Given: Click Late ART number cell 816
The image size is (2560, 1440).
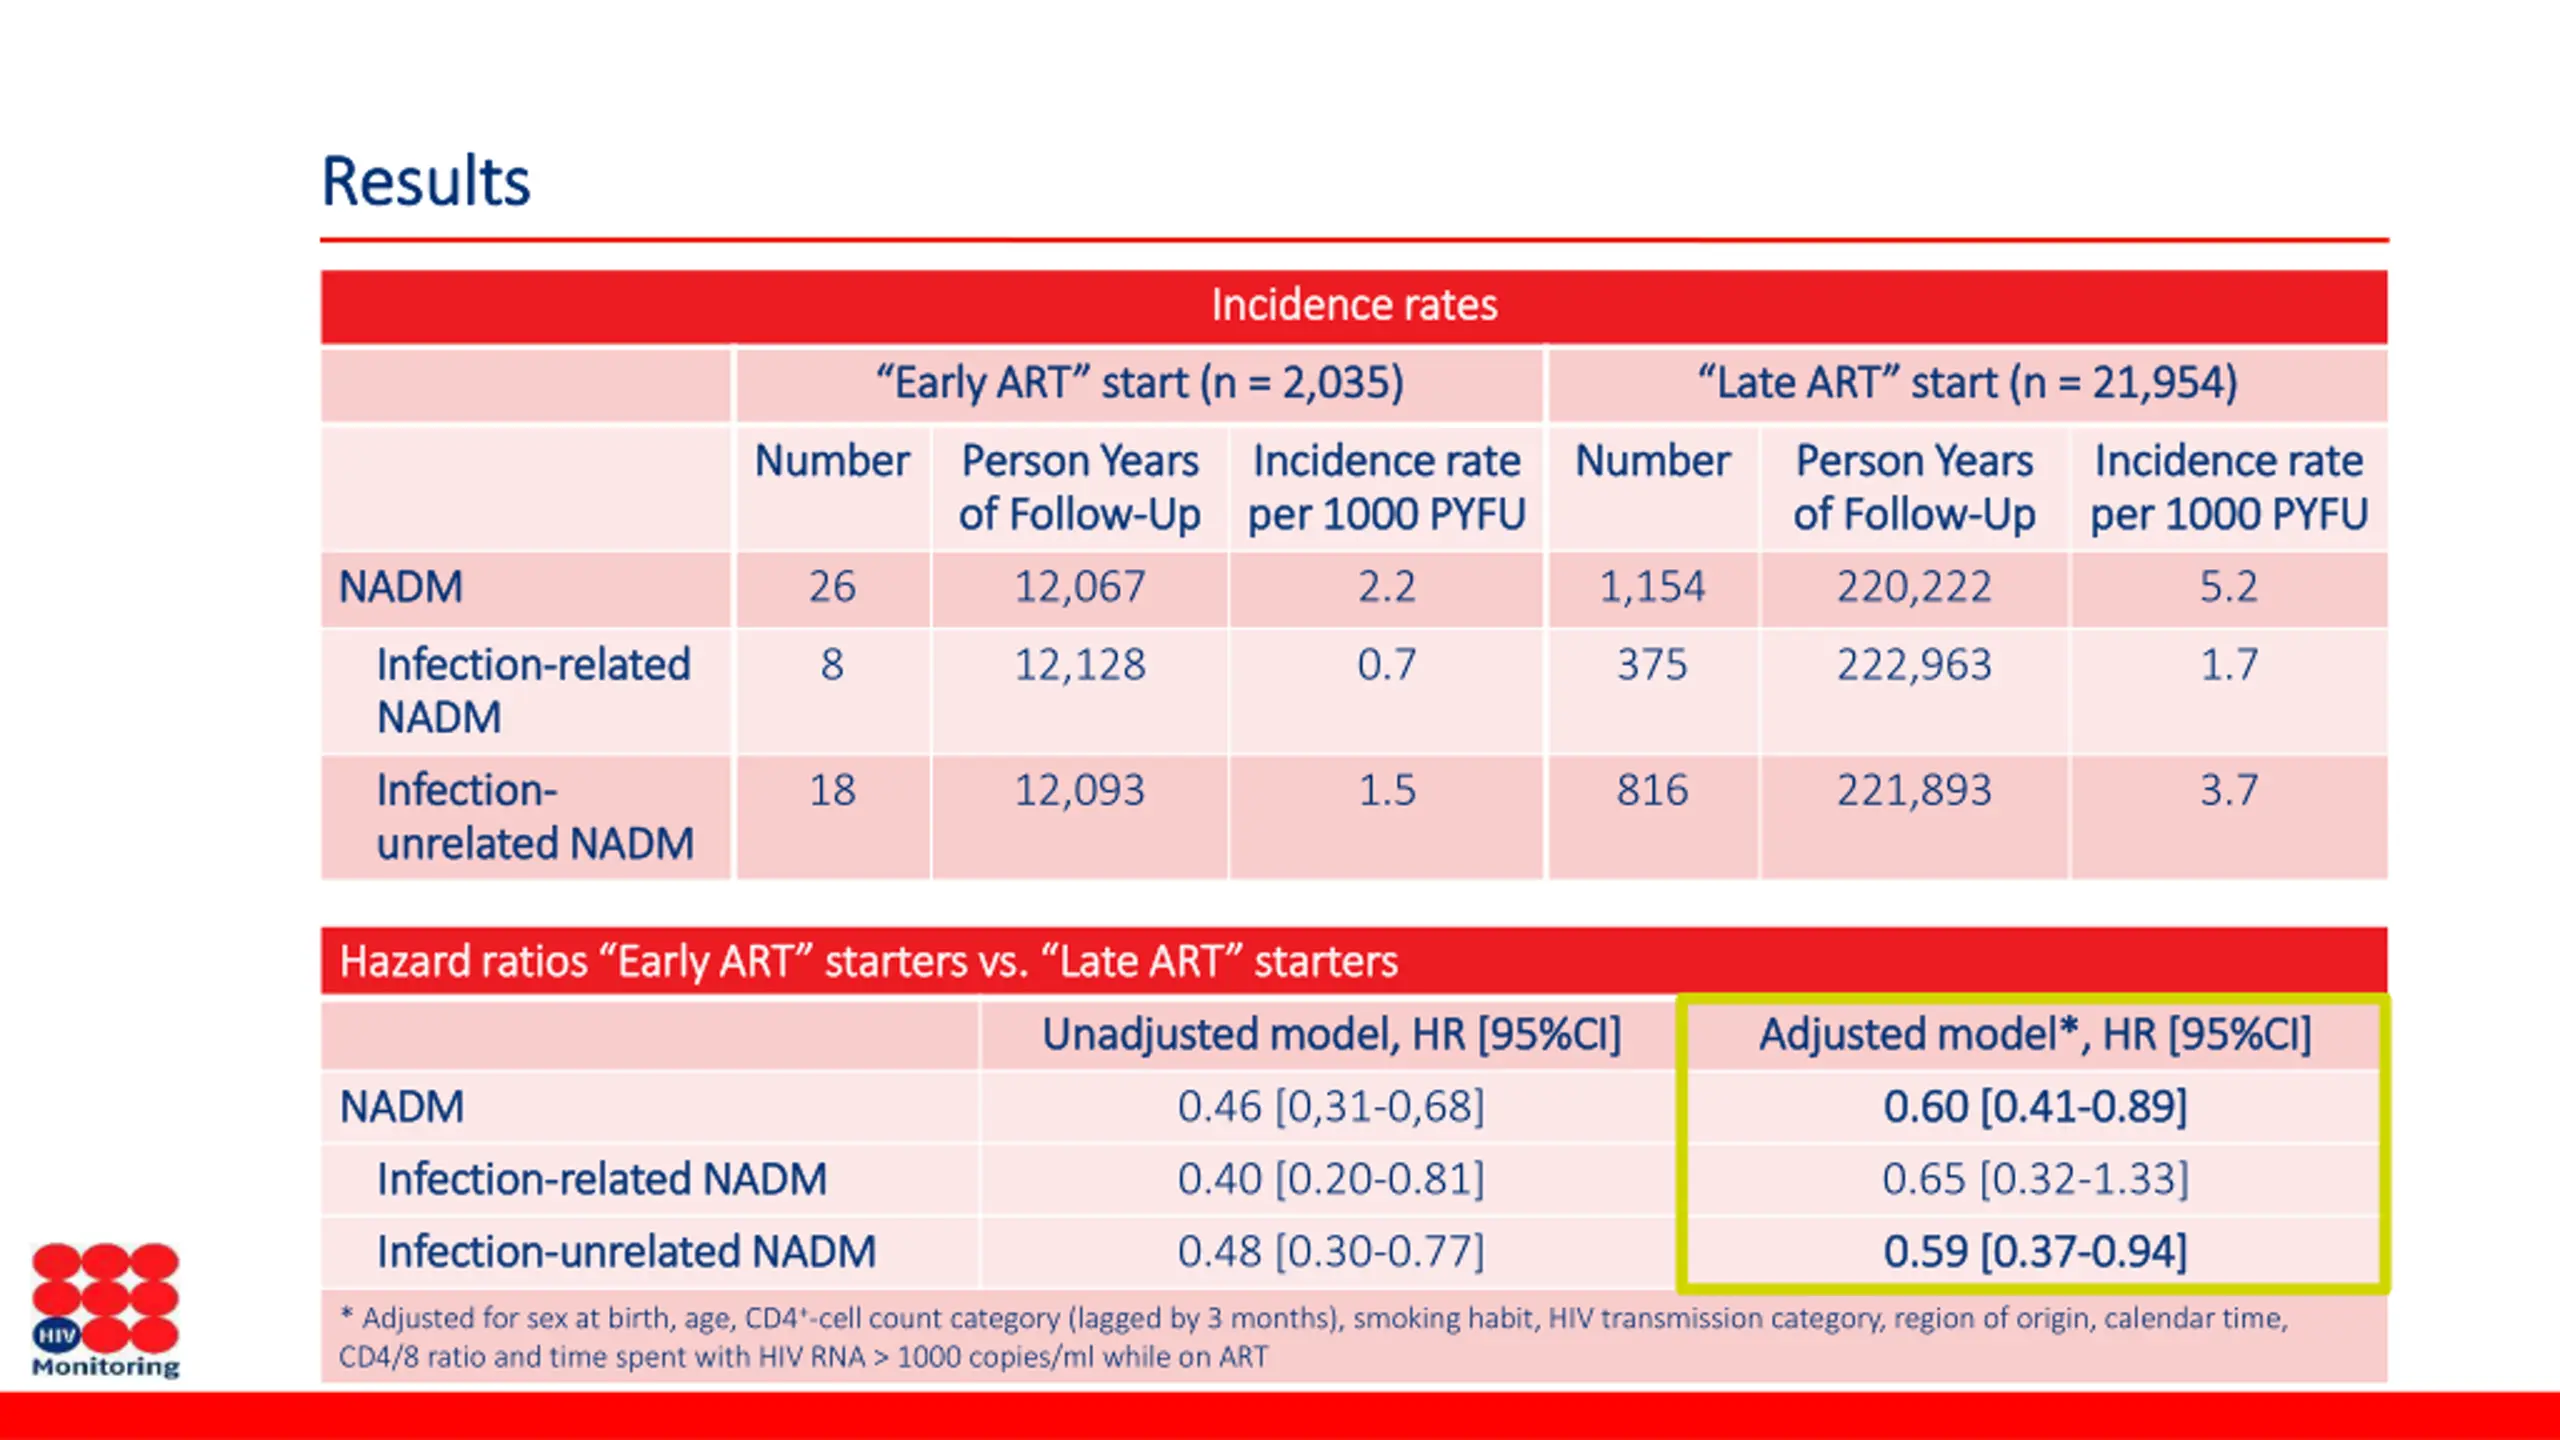Looking at the screenshot, I should [1652, 791].
